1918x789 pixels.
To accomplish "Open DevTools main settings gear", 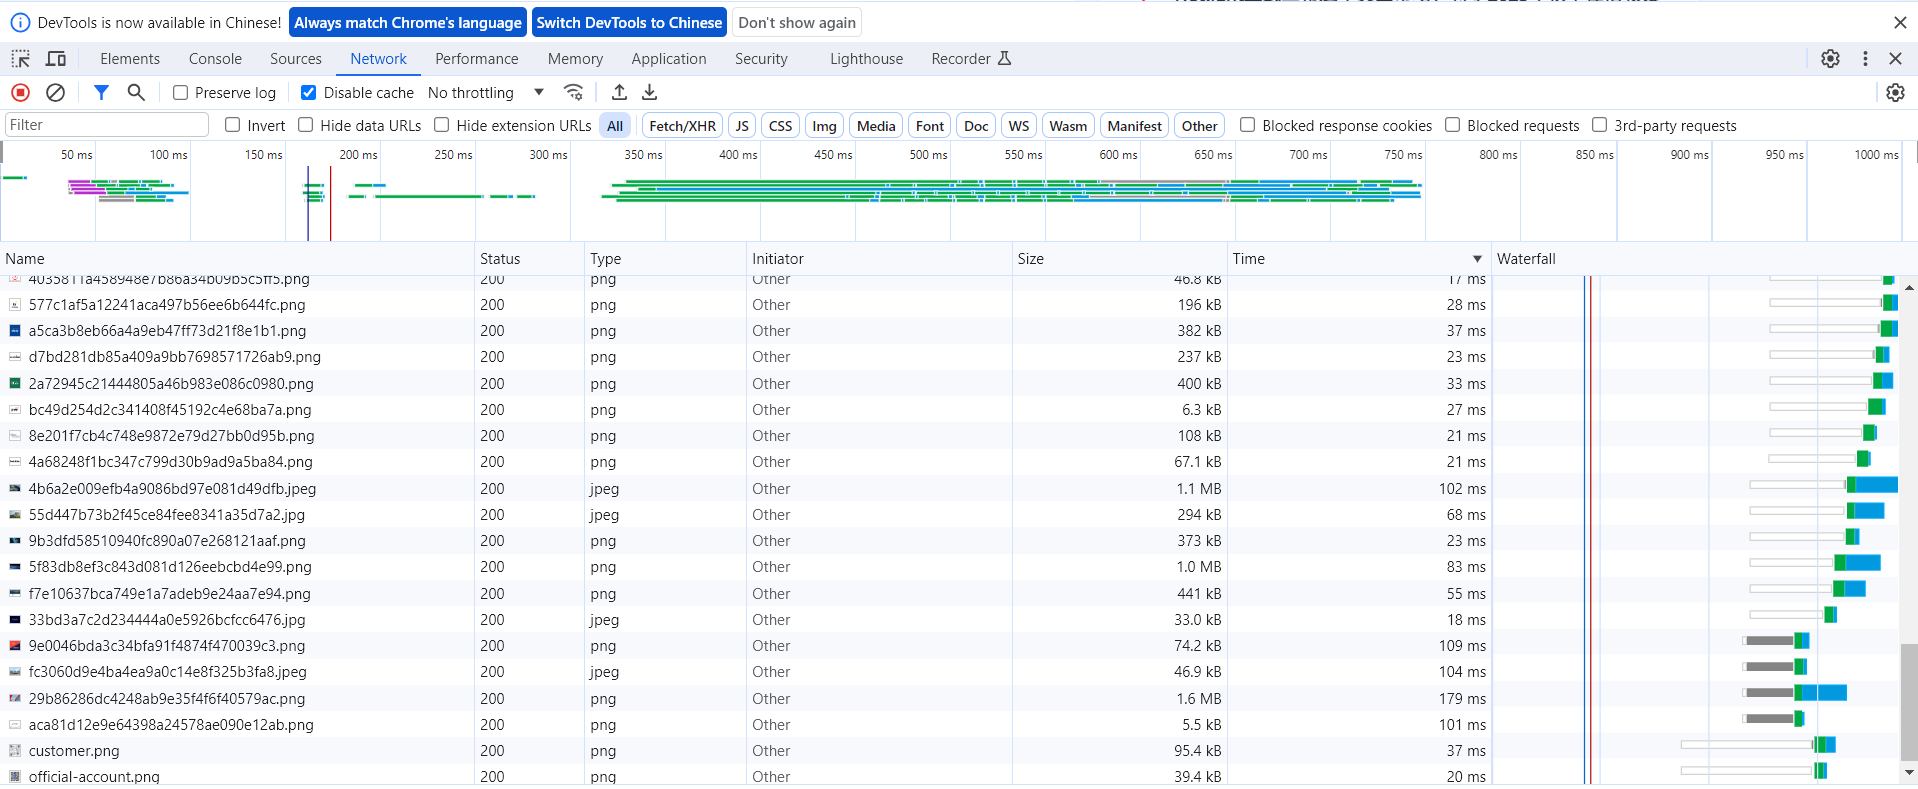I will 1830,59.
